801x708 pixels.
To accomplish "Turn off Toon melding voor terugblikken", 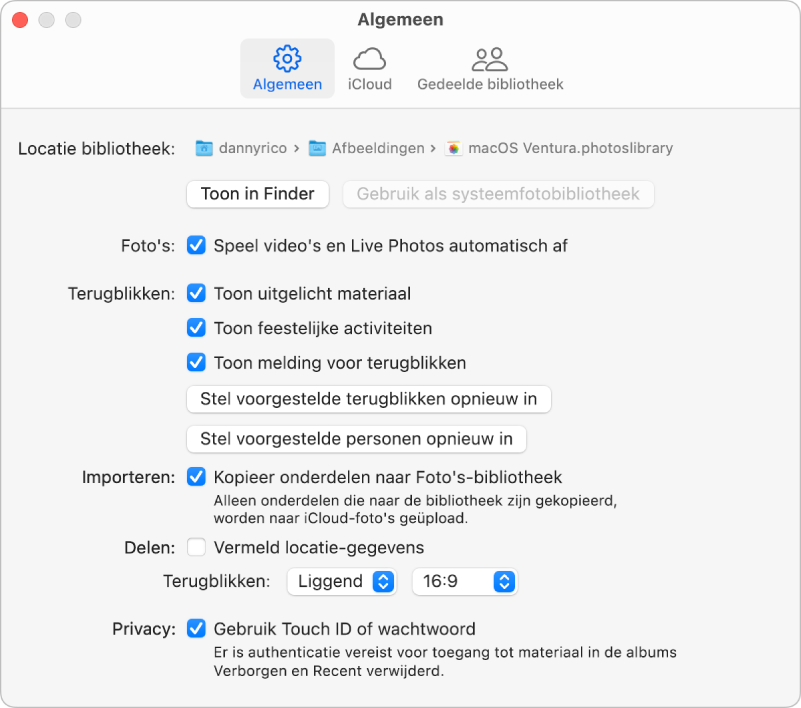I will coord(196,362).
